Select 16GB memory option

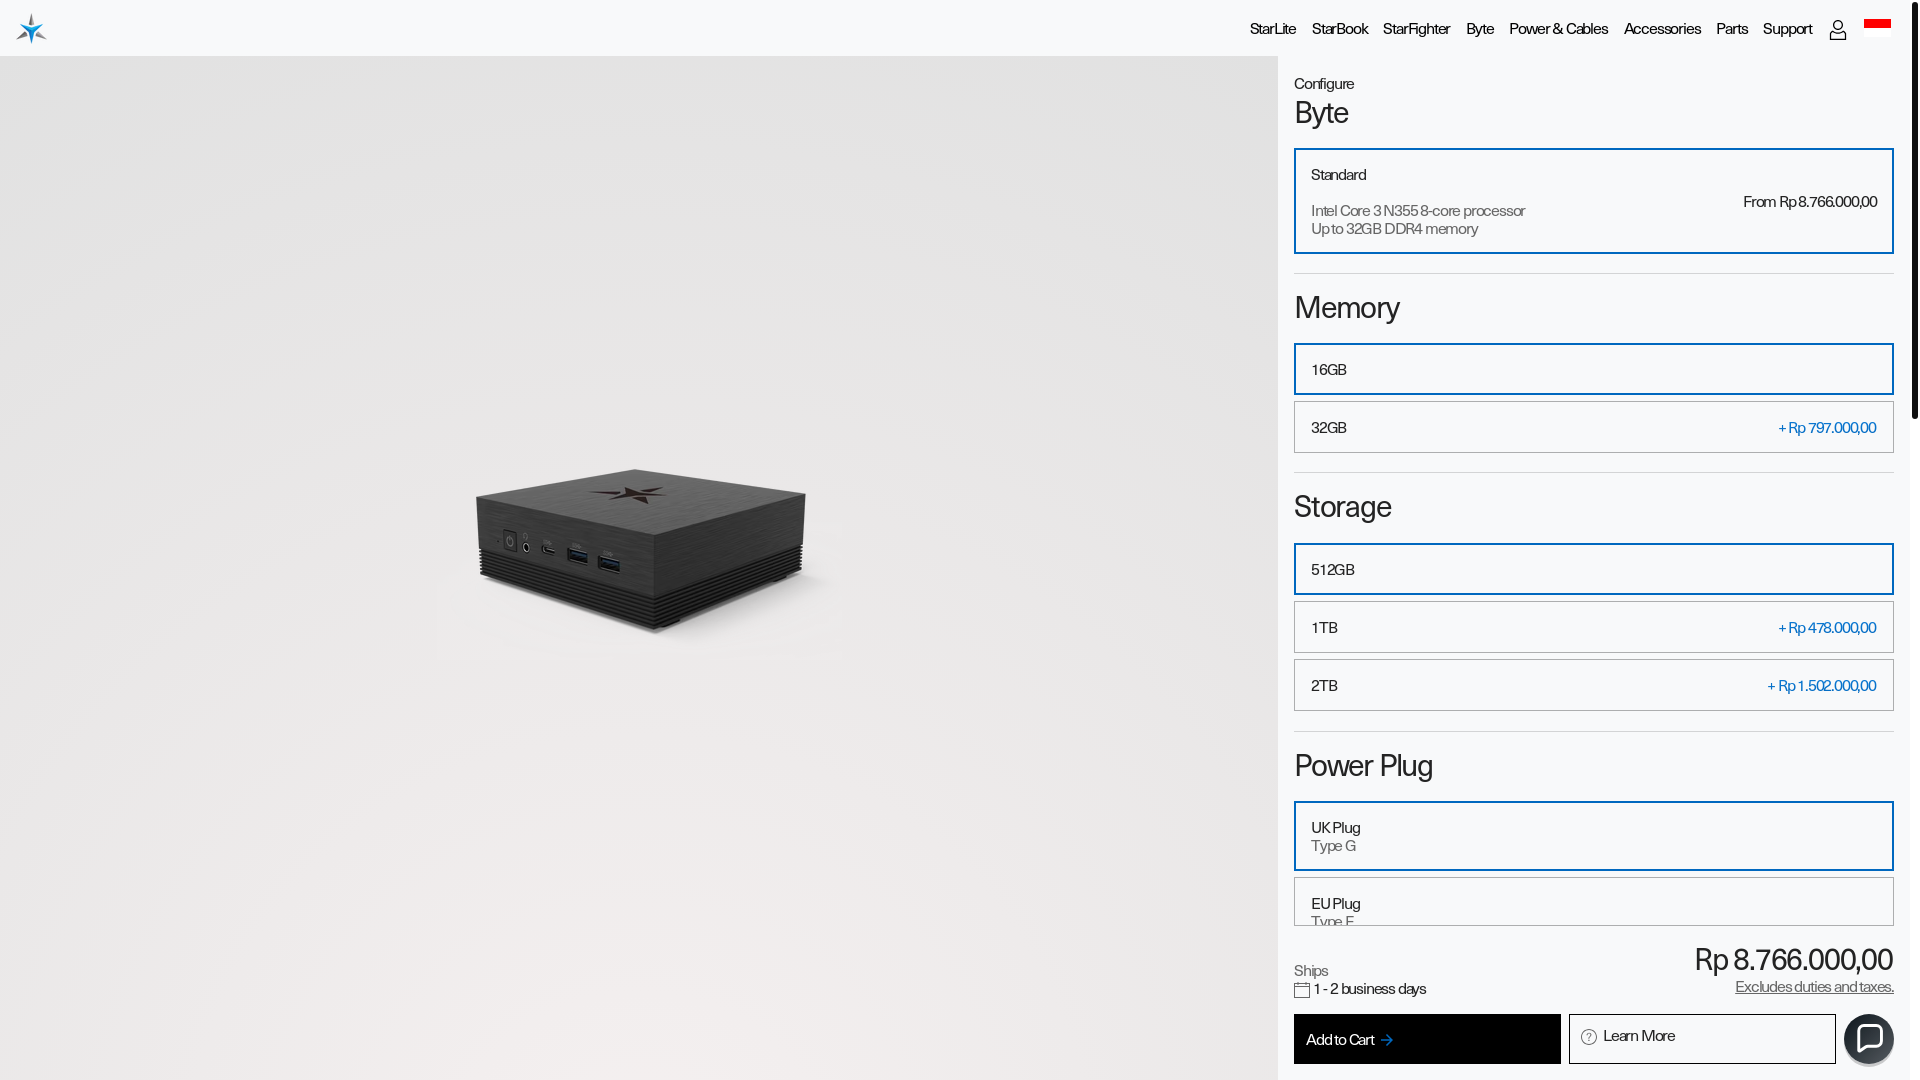tap(1593, 369)
